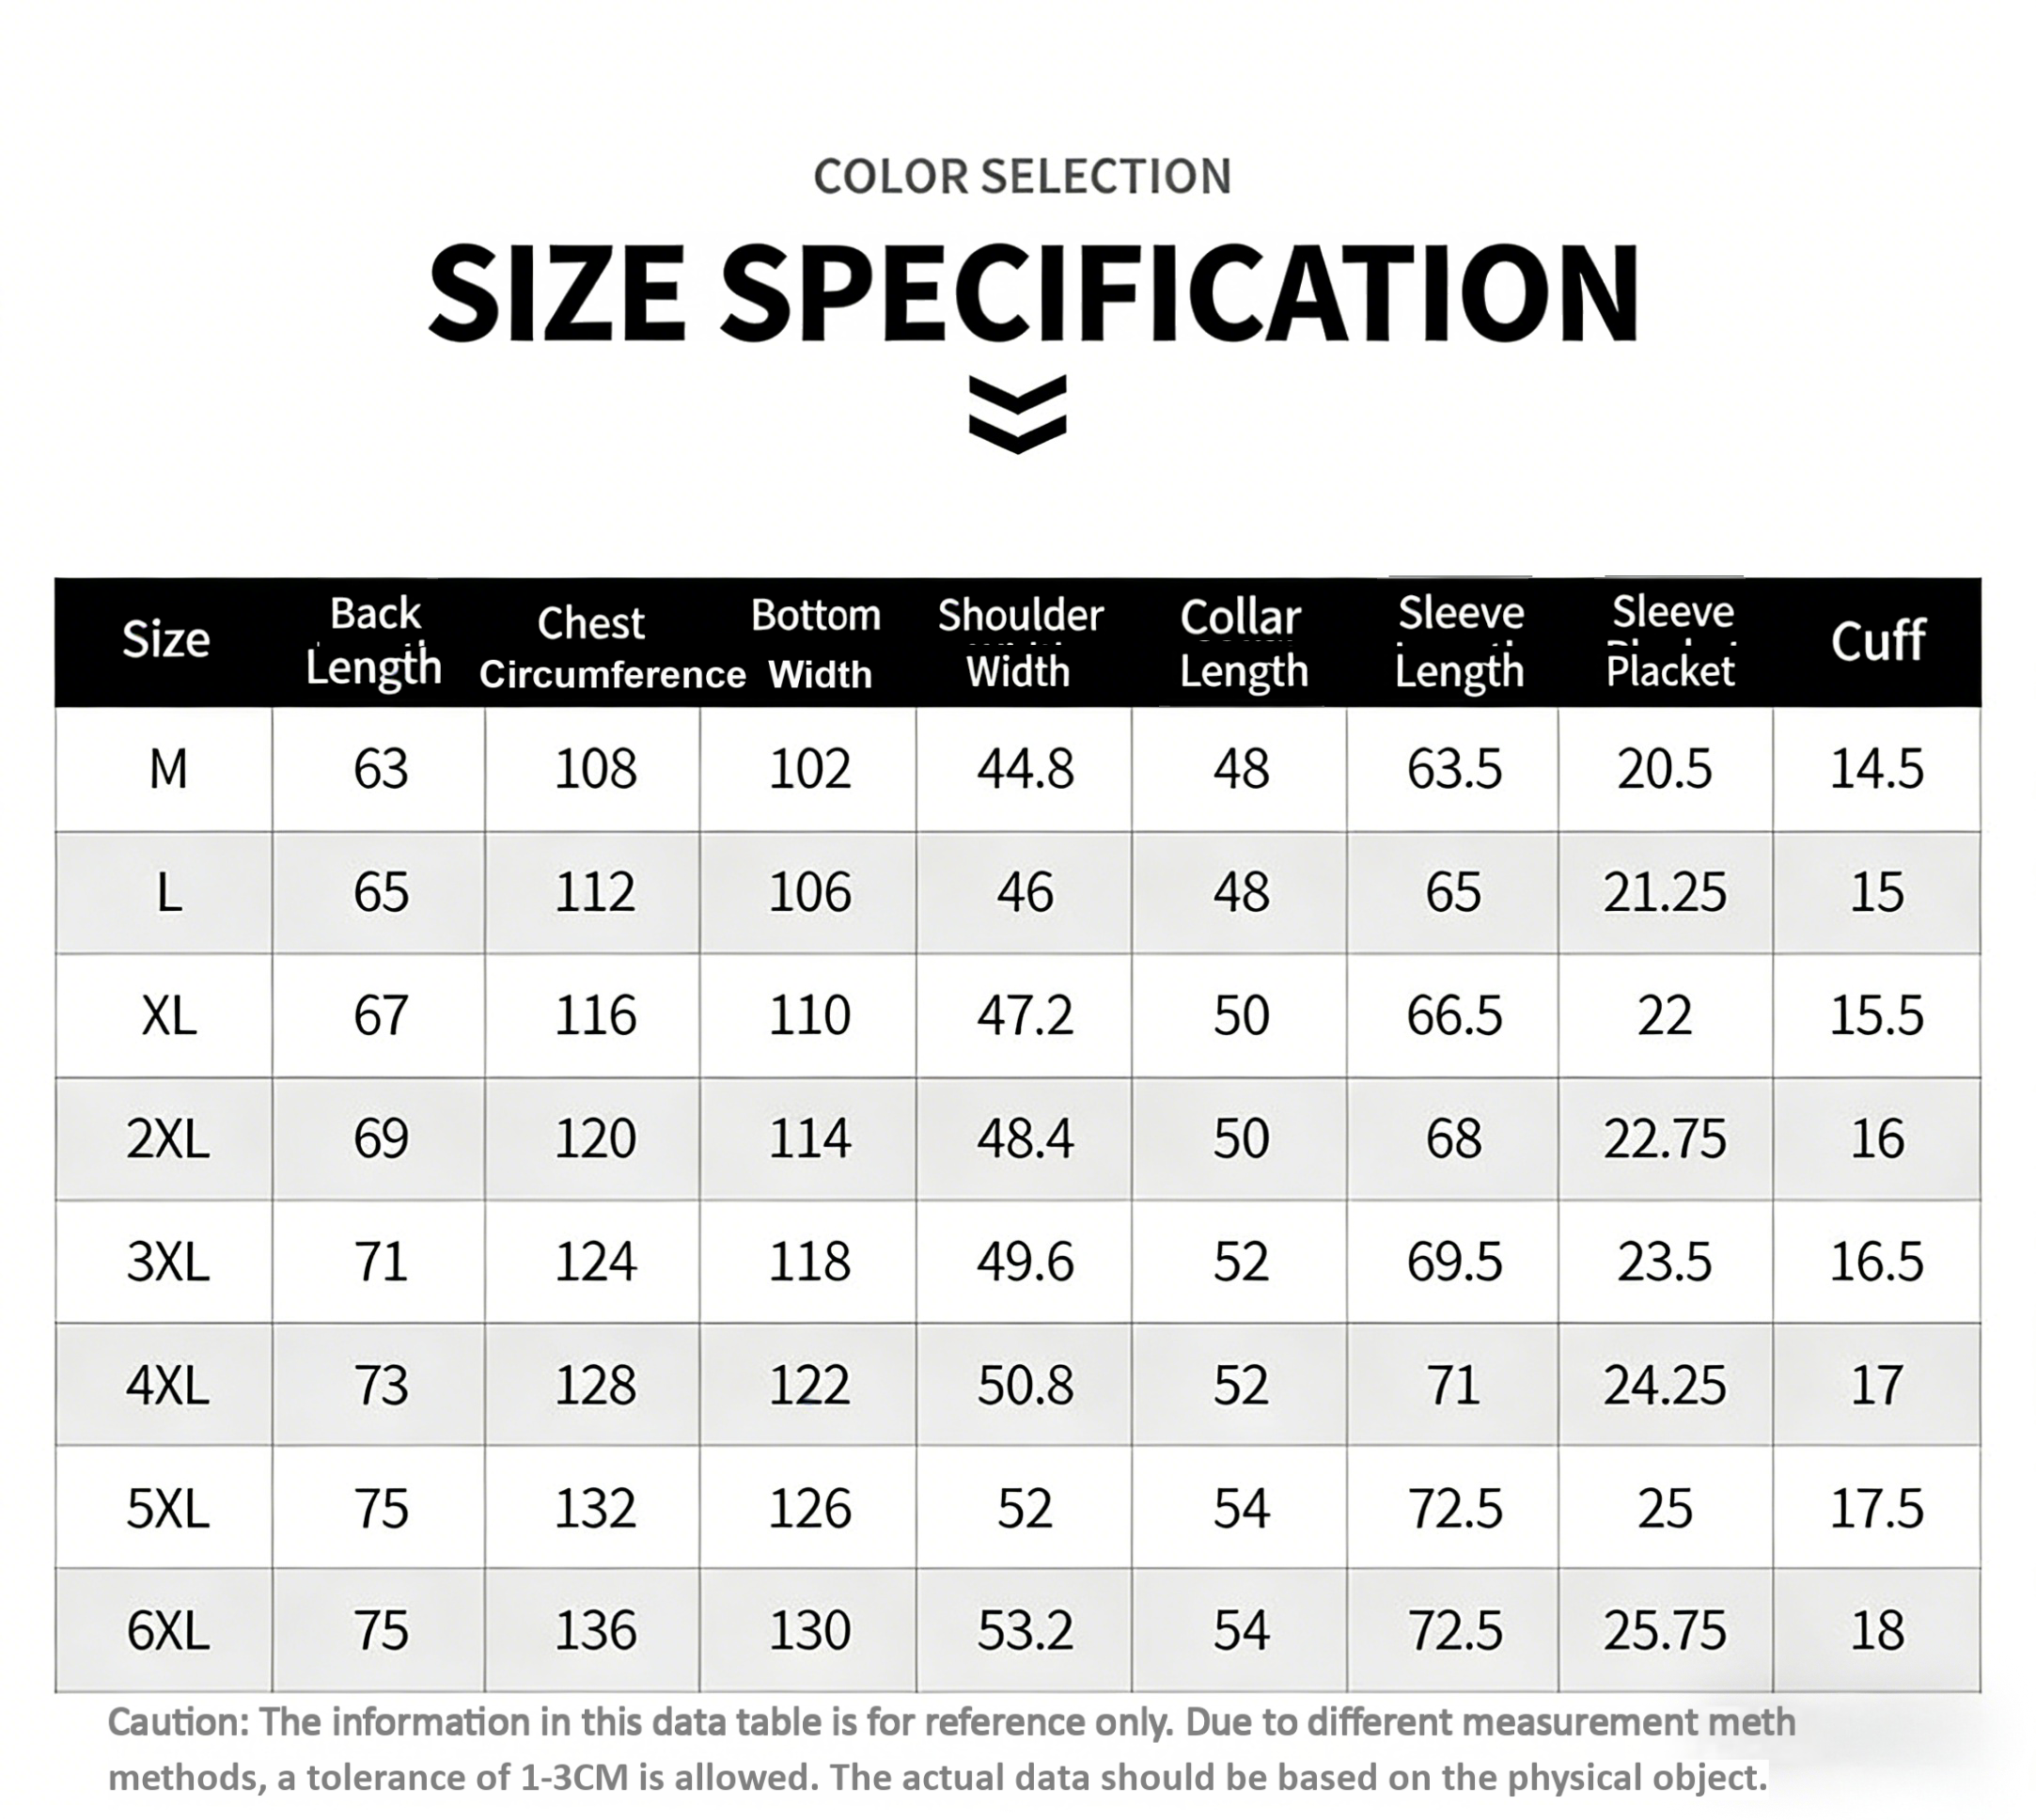2036x1820 pixels.
Task: Click the Cuff column header
Action: (1877, 641)
